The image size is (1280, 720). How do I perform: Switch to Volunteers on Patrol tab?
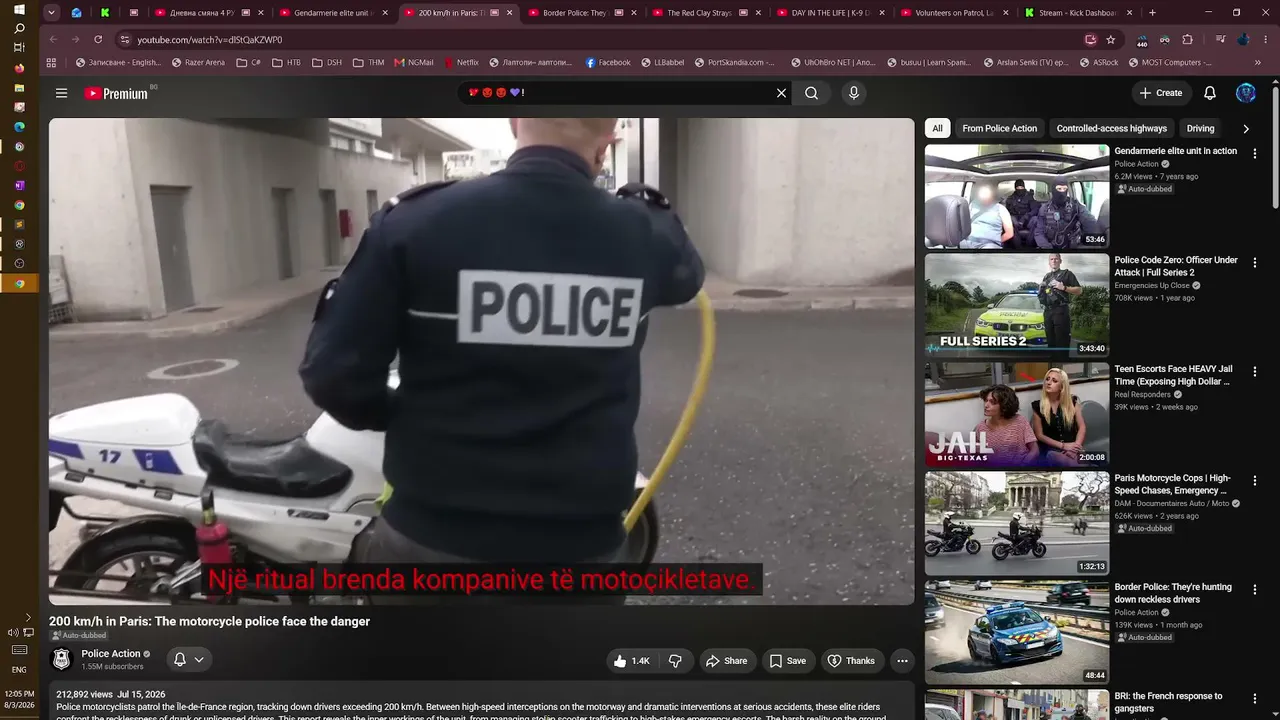click(x=954, y=13)
